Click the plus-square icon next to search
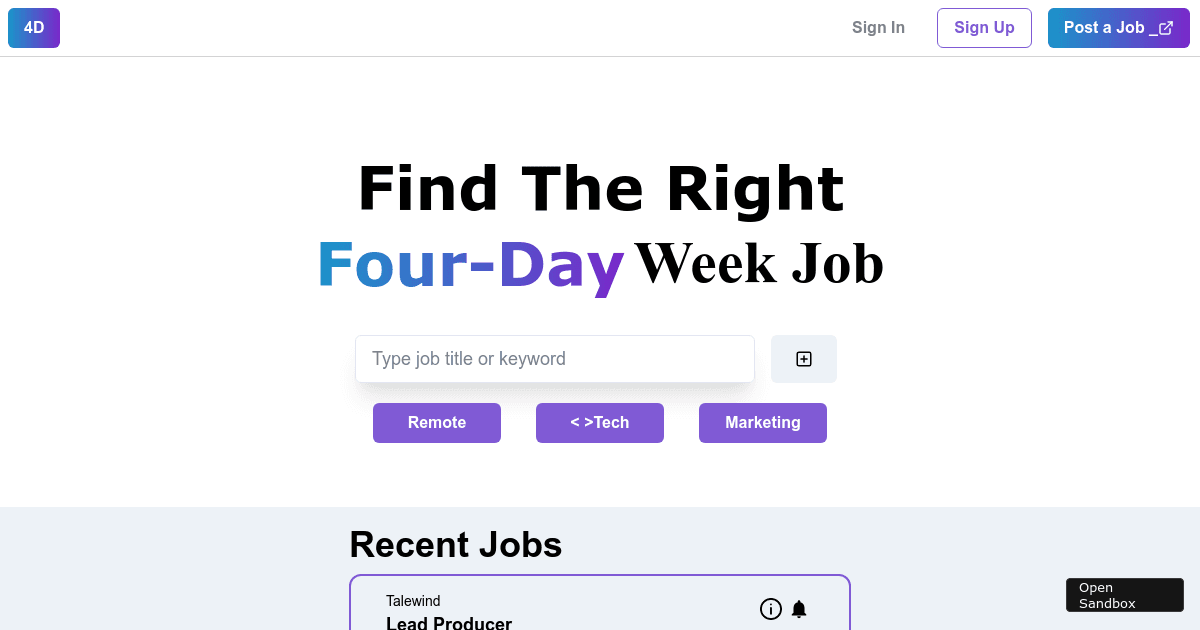This screenshot has height=630, width=1200. (804, 359)
